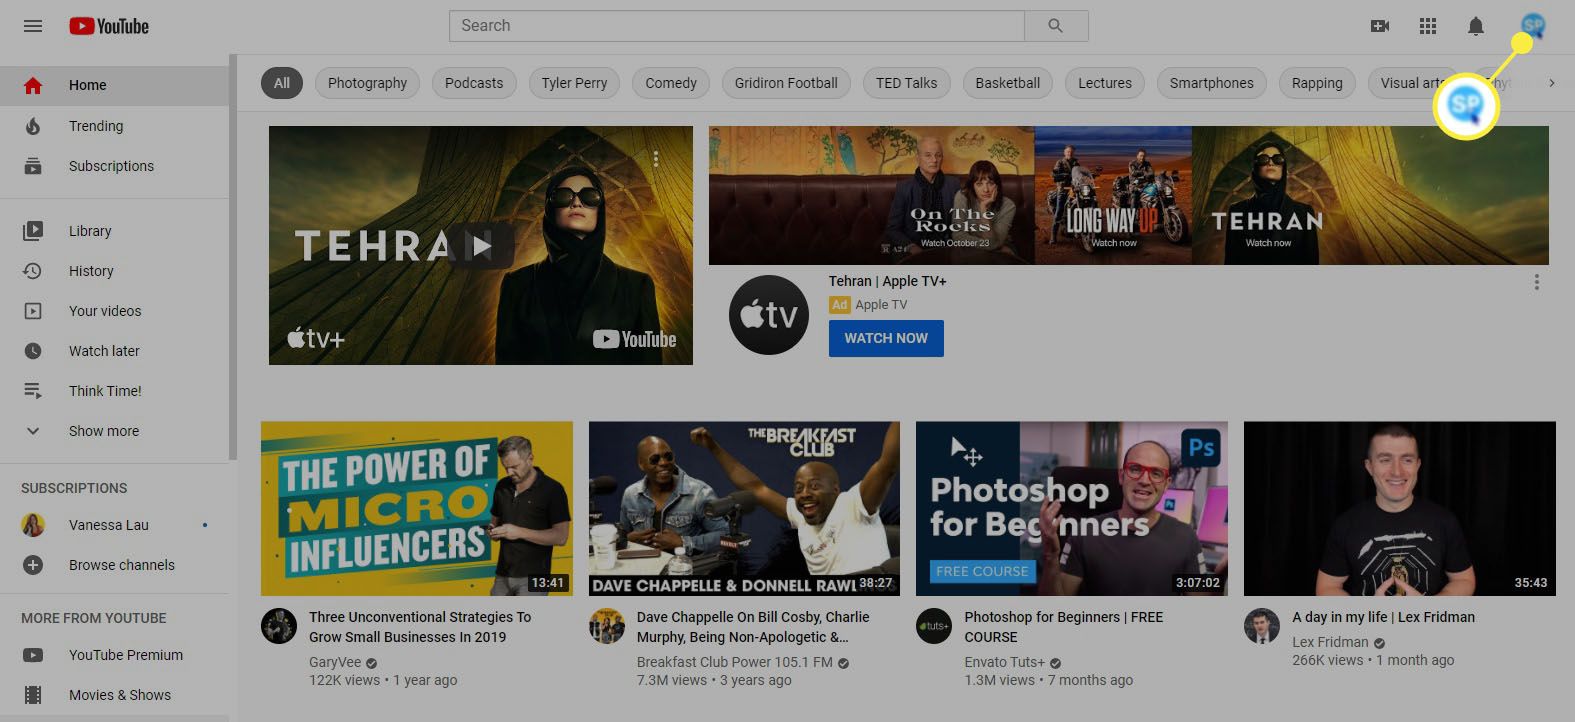This screenshot has width=1575, height=722.
Task: Open the GaryVee channel name link
Action: [335, 662]
